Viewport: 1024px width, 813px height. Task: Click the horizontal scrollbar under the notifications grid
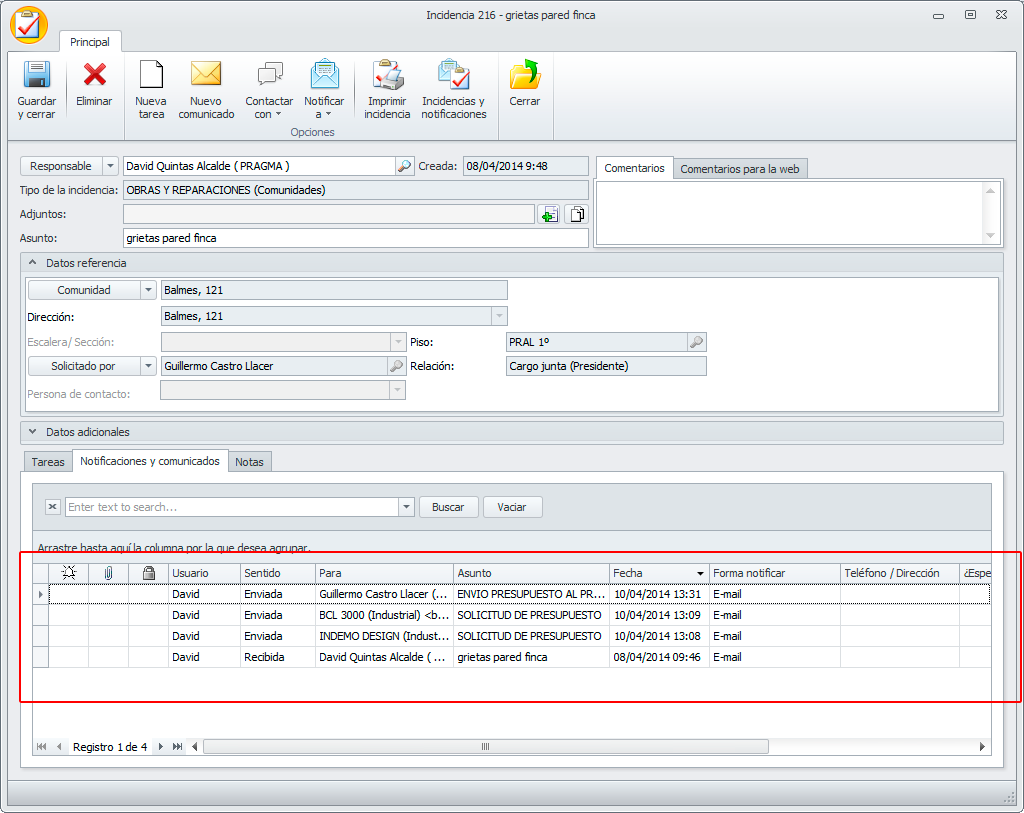485,747
